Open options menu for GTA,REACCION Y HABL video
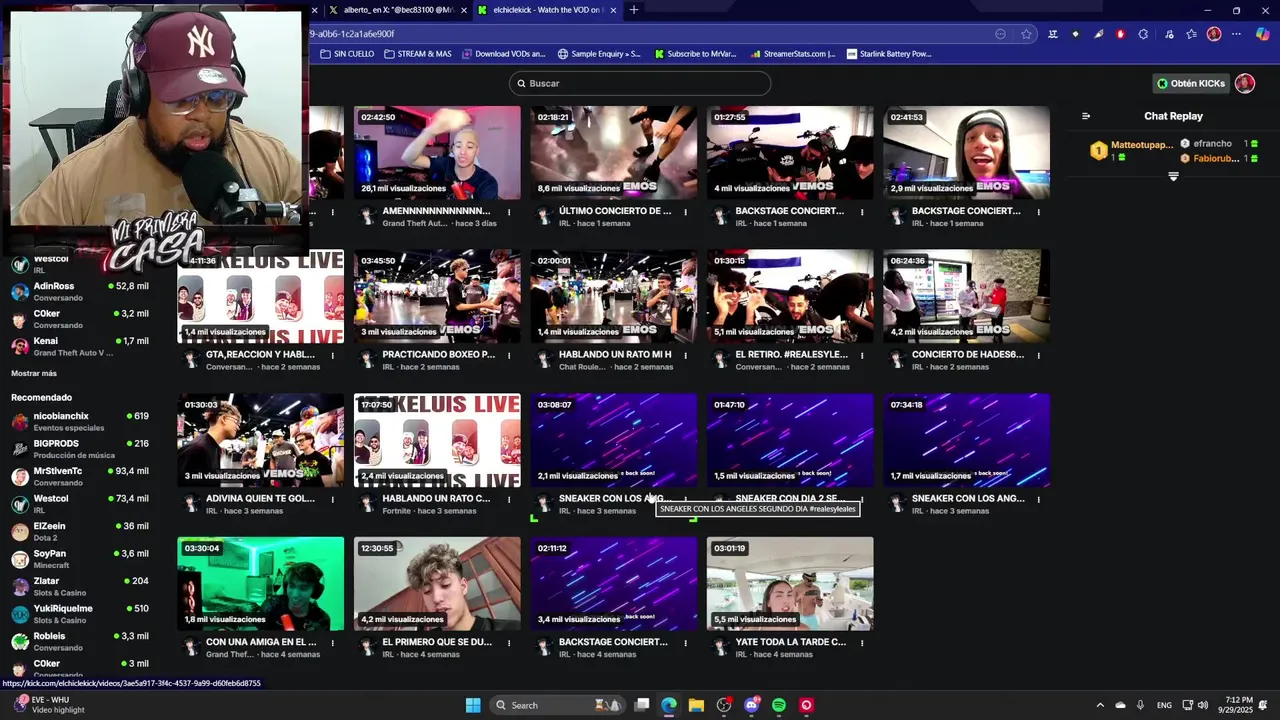Viewport: 1280px width, 720px height. 333,355
